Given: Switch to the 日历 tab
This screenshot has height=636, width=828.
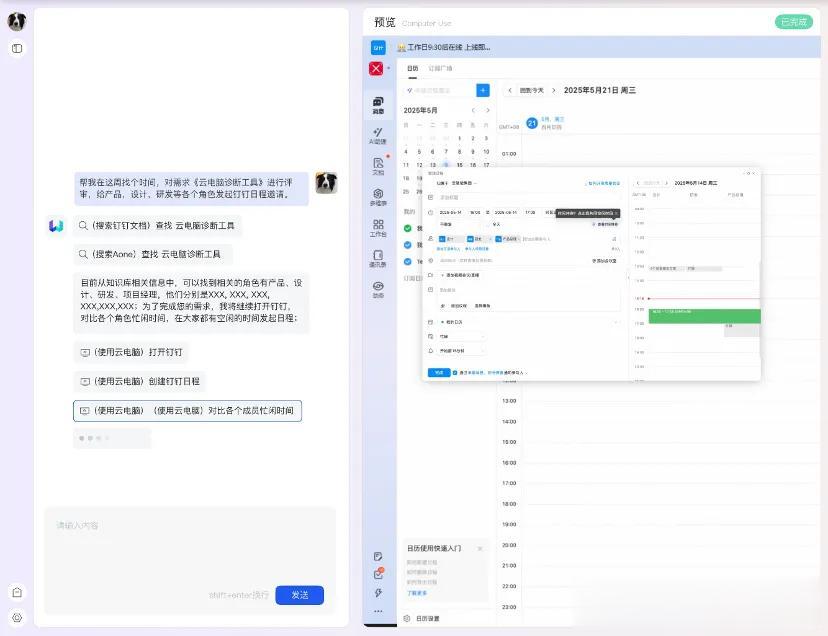Looking at the screenshot, I should point(411,68).
